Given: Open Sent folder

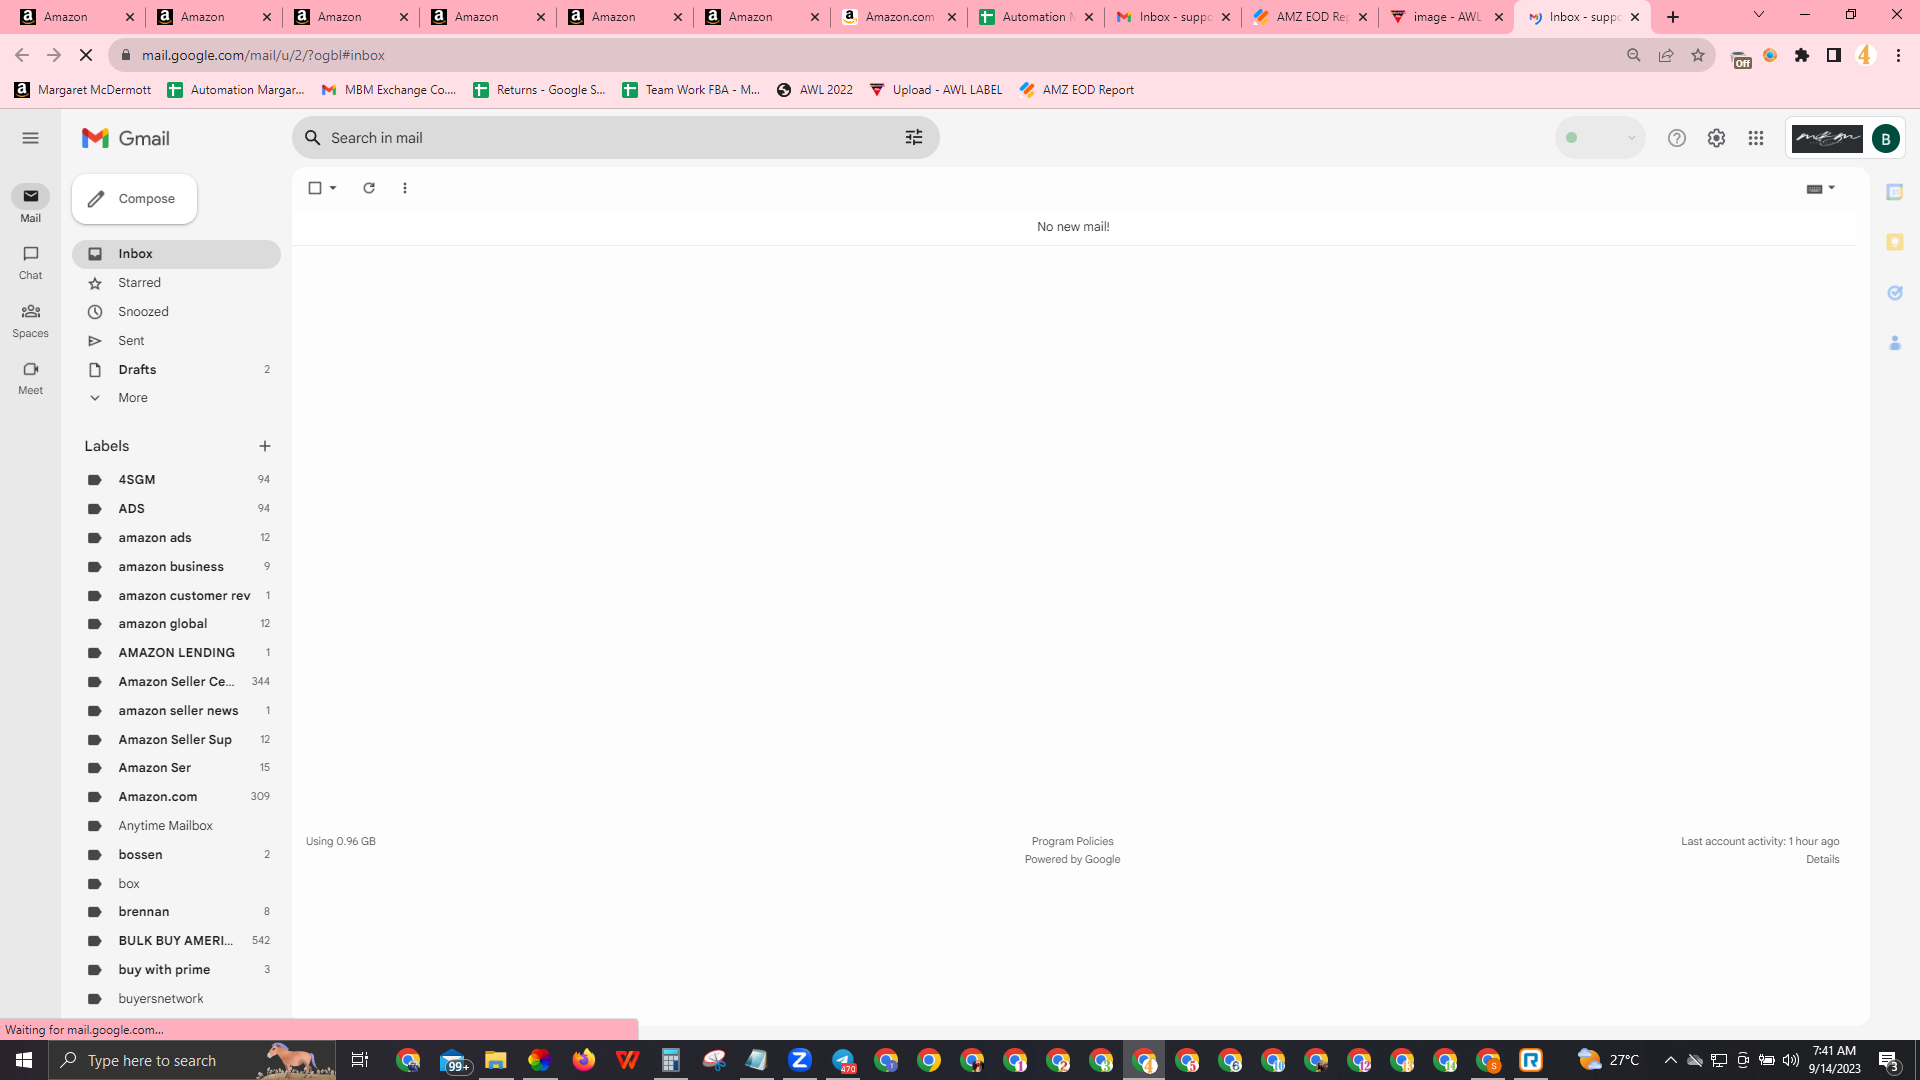Looking at the screenshot, I should coord(176,341).
